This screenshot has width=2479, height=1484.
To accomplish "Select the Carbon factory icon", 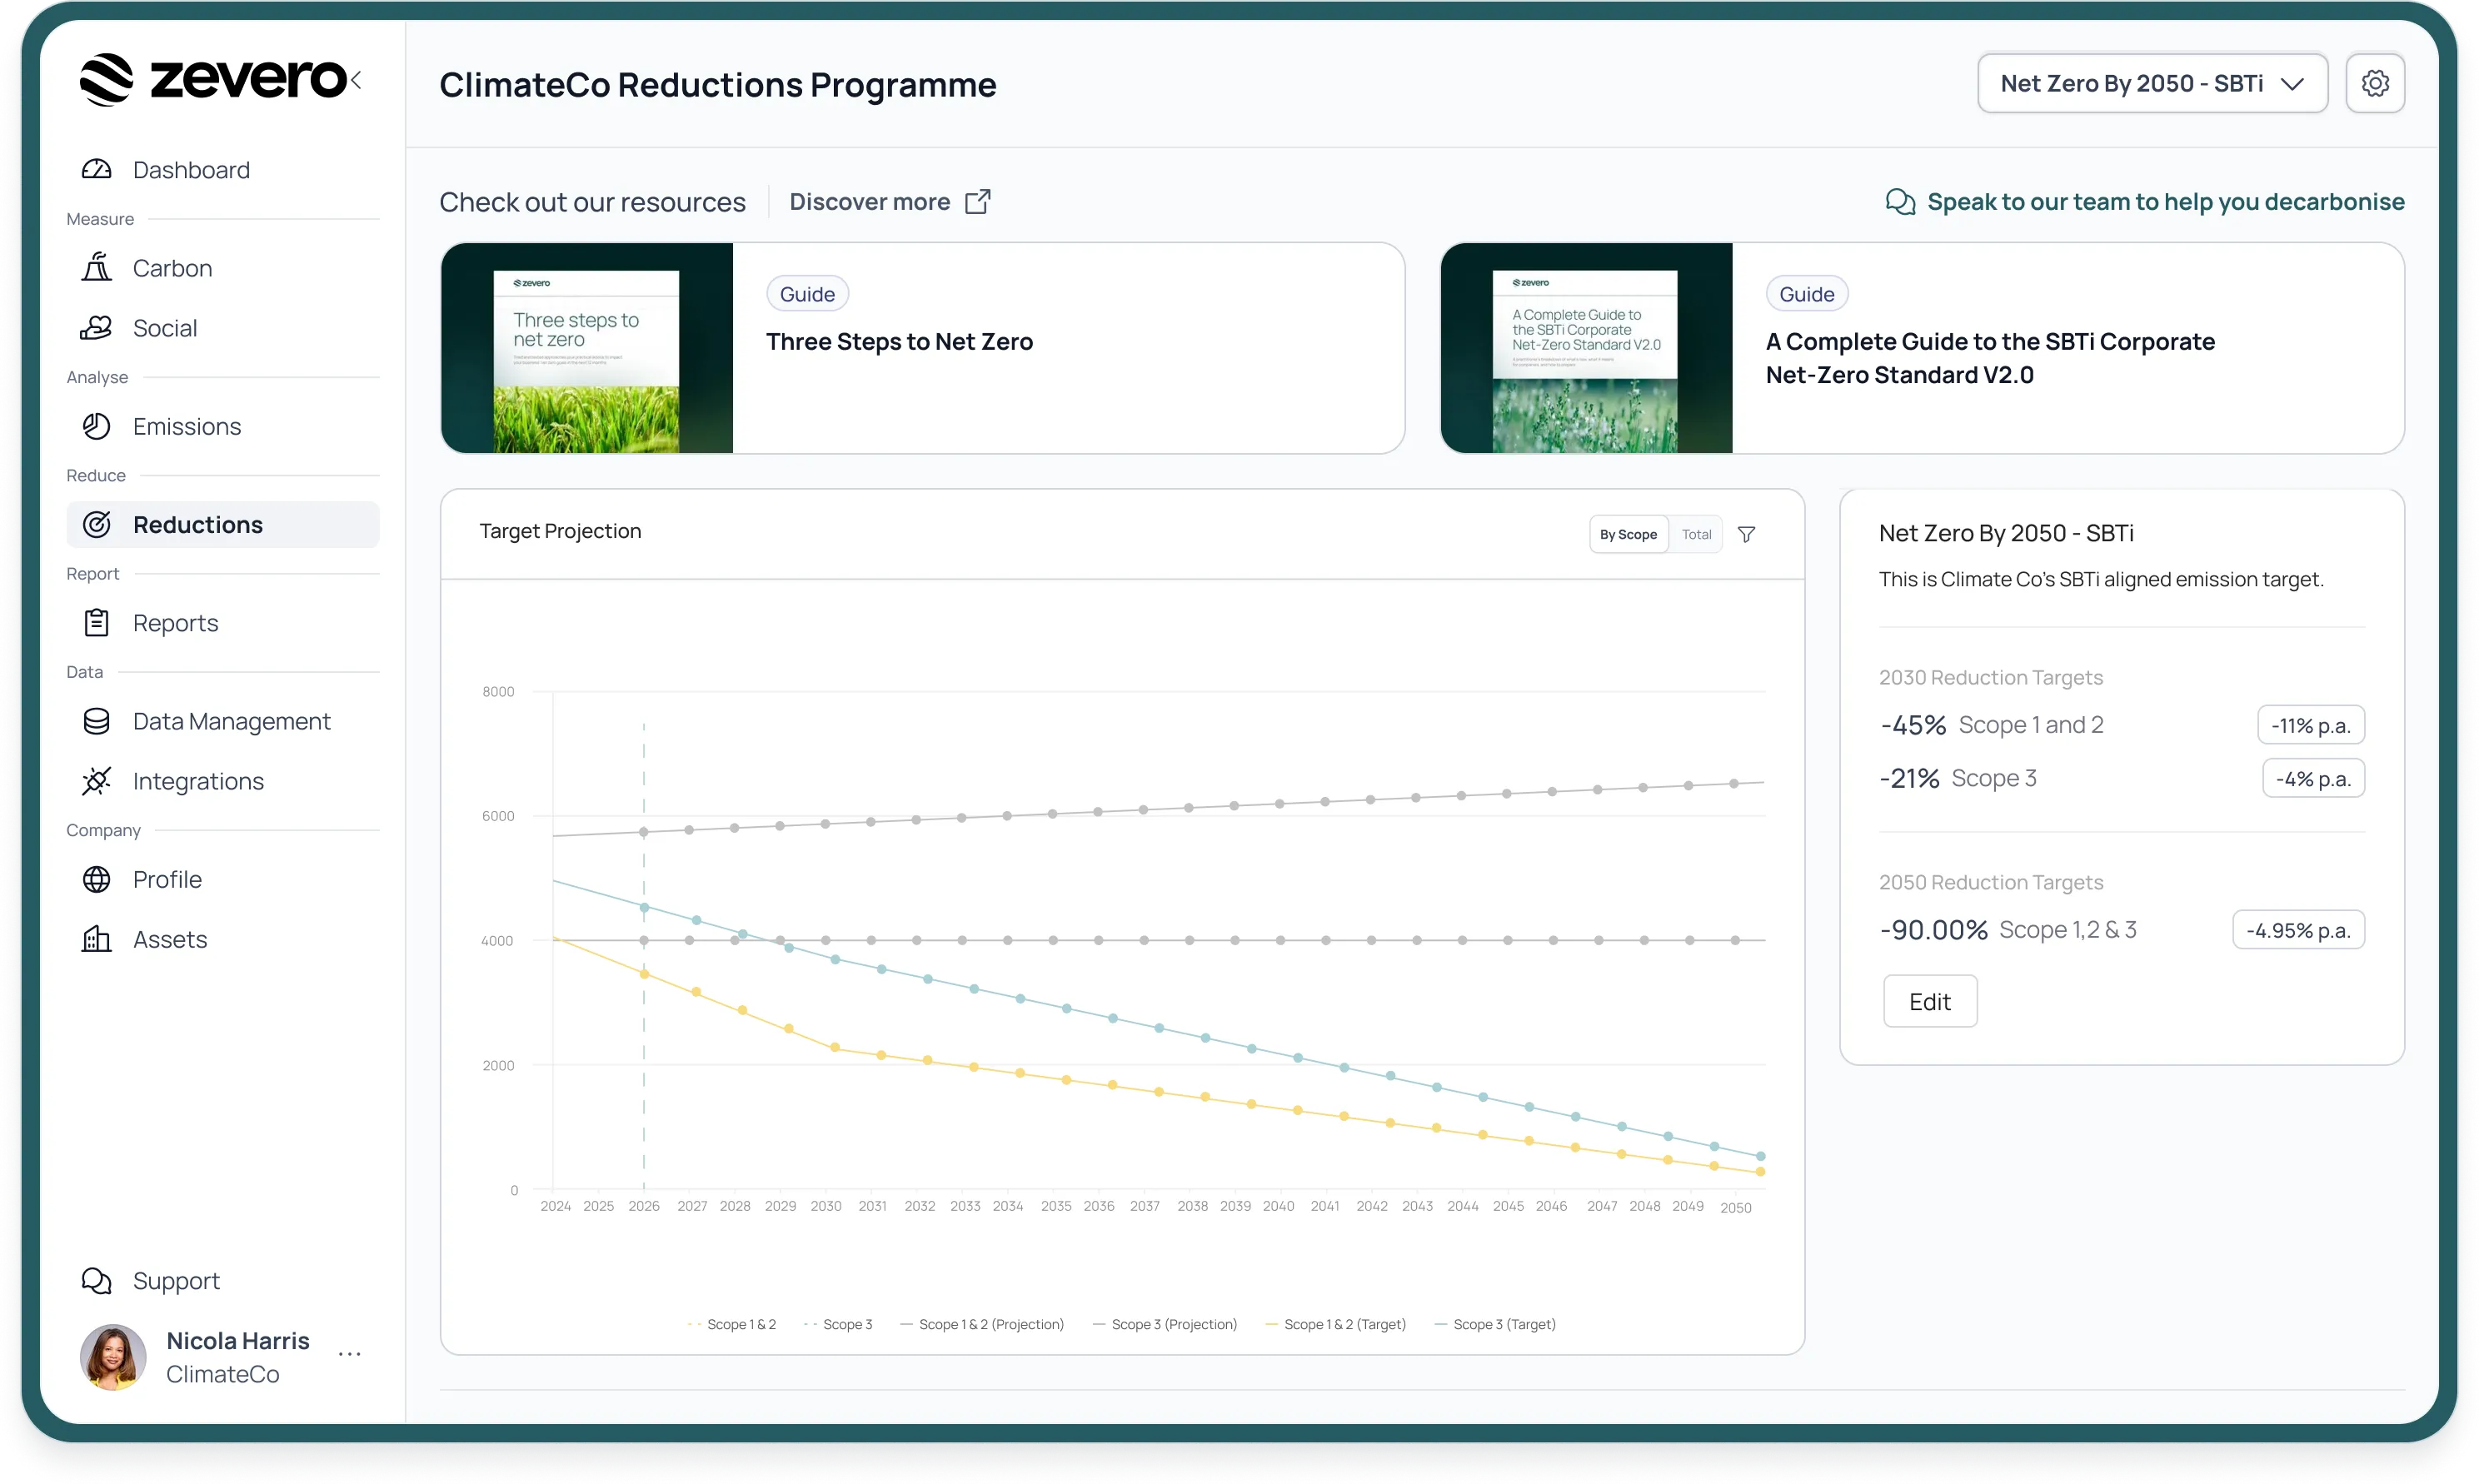I will [x=96, y=268].
